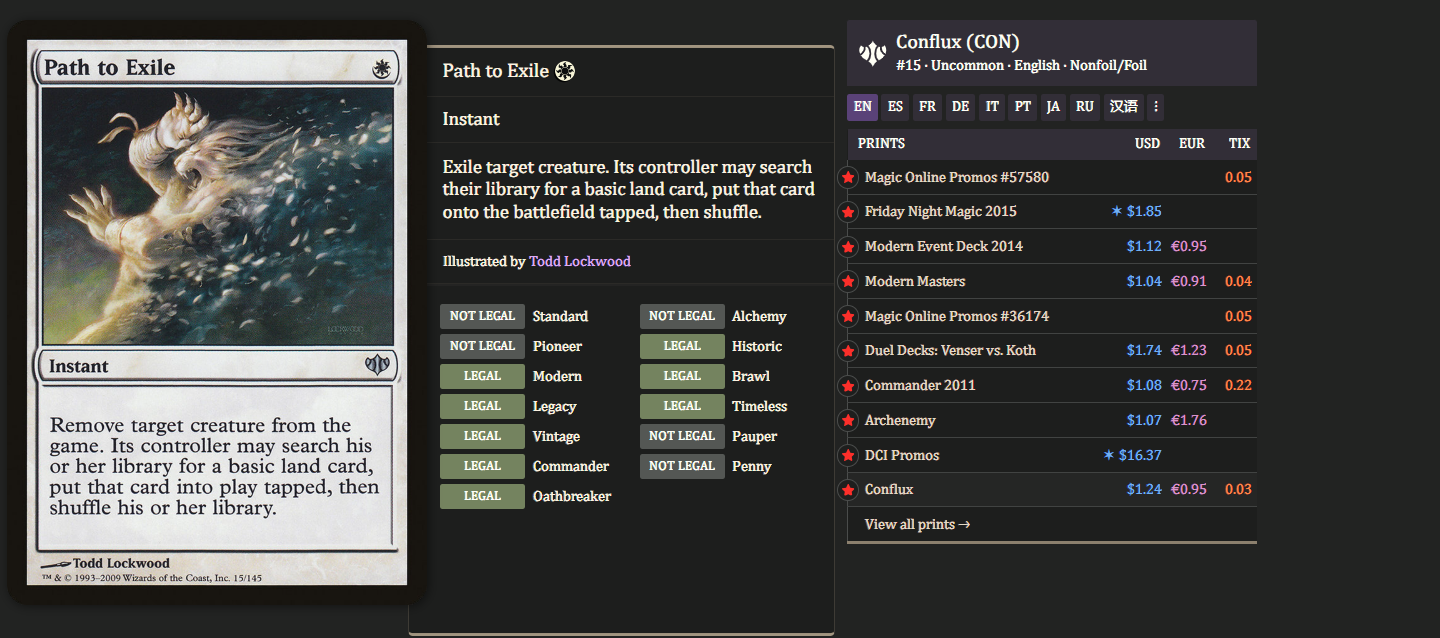The width and height of the screenshot is (1440, 638).
Task: Click the red star icon beside Friday Night Magic 2015
Action: [848, 212]
